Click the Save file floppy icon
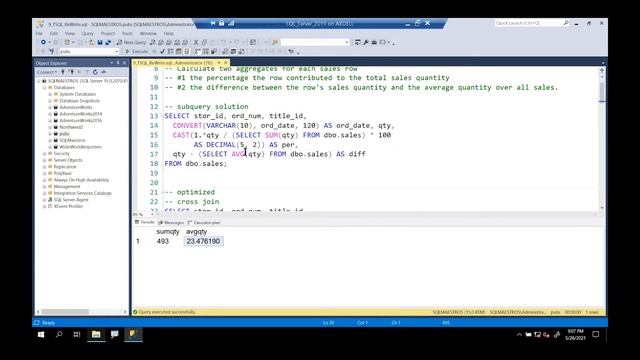The height and width of the screenshot is (360, 640). pyautogui.click(x=100, y=42)
